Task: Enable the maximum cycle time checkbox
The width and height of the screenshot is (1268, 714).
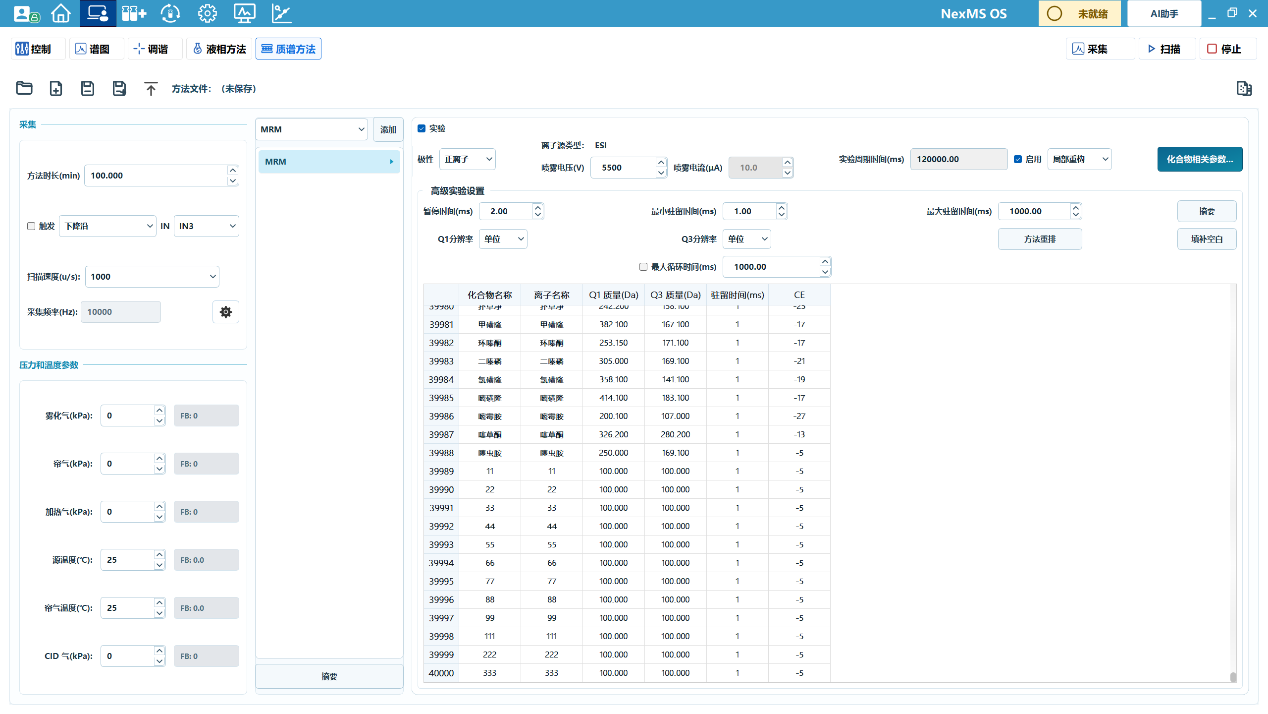Action: [643, 267]
